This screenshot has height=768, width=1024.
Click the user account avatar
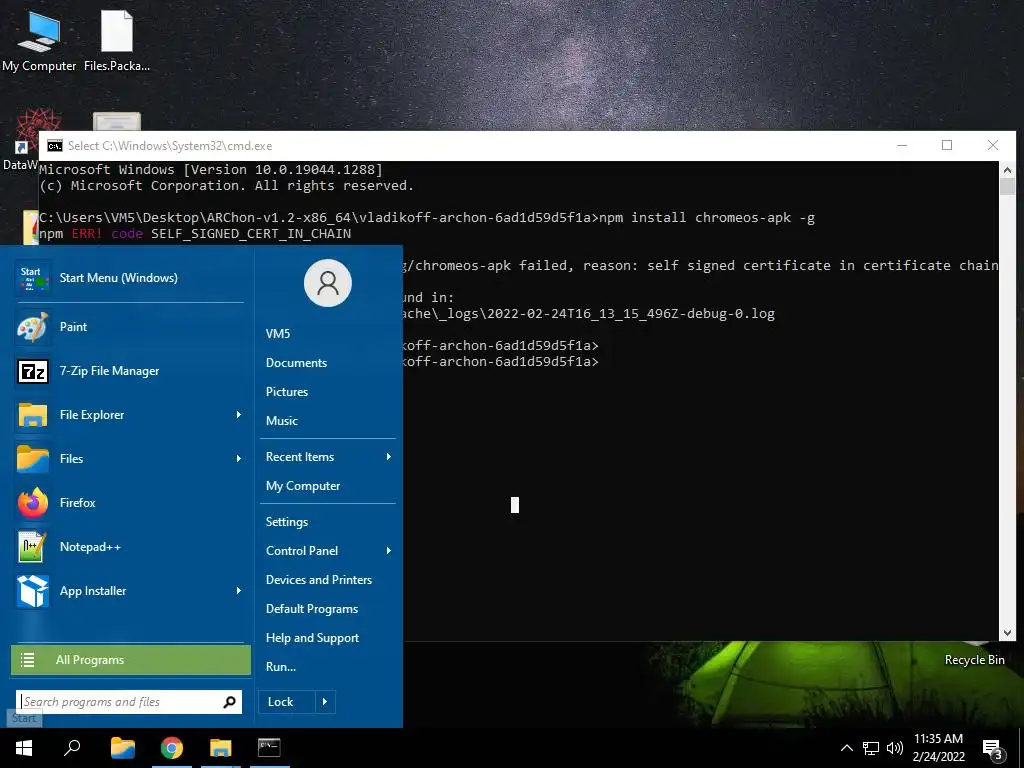pos(328,283)
